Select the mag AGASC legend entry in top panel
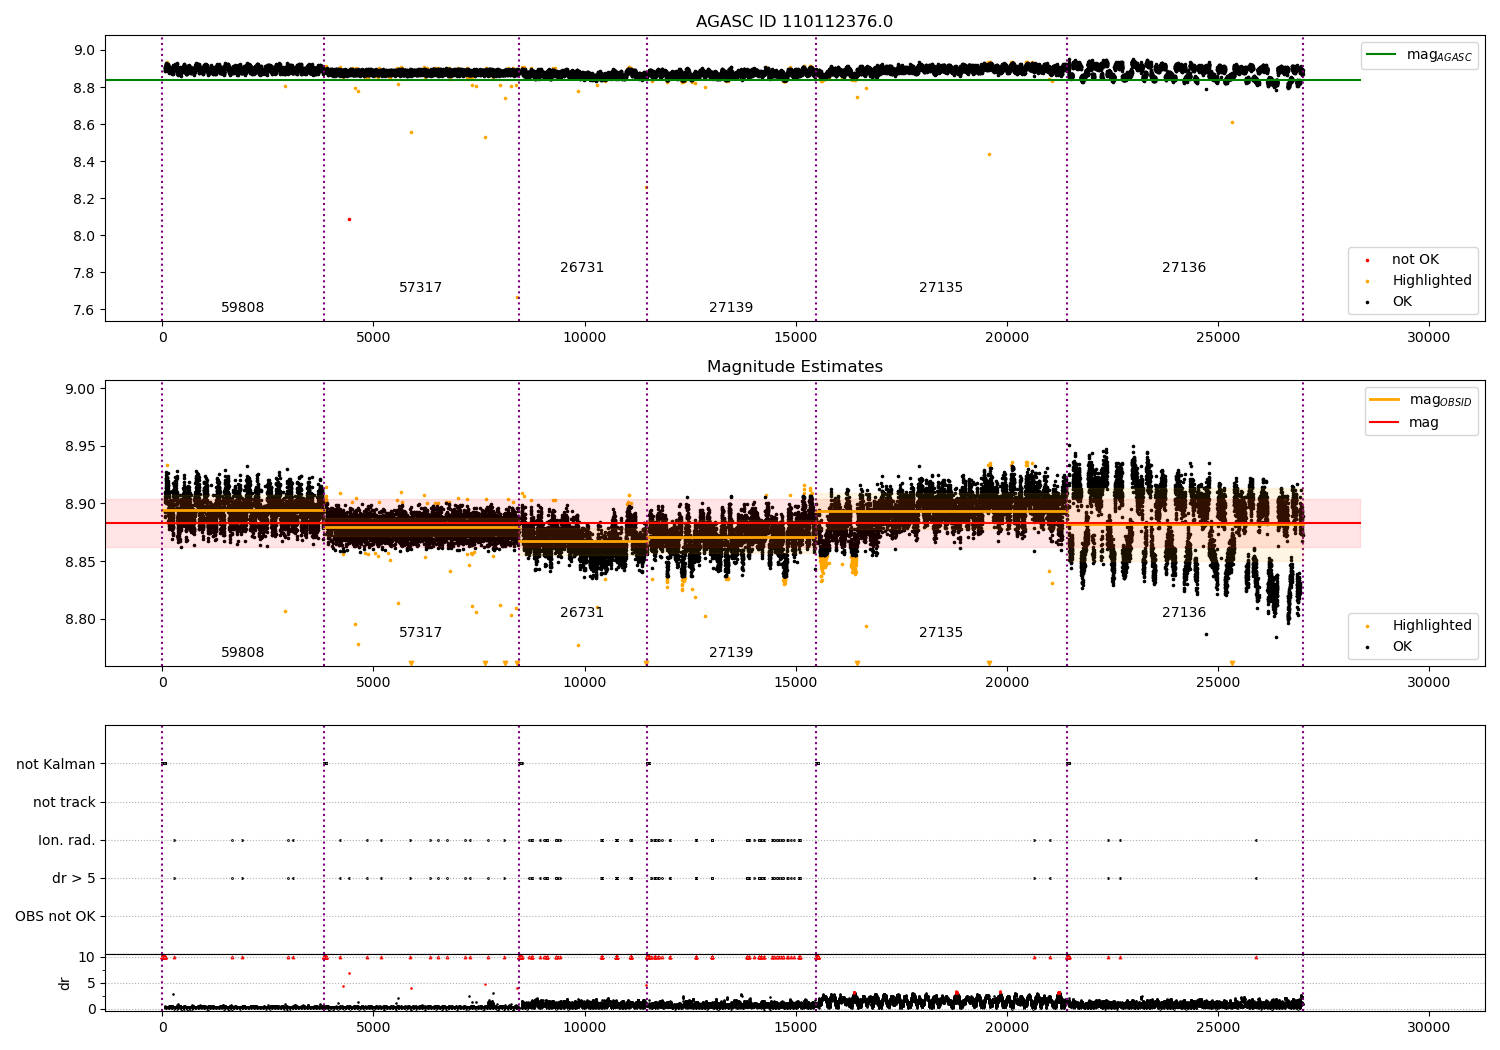This screenshot has height=1050, width=1500. coord(1419,55)
